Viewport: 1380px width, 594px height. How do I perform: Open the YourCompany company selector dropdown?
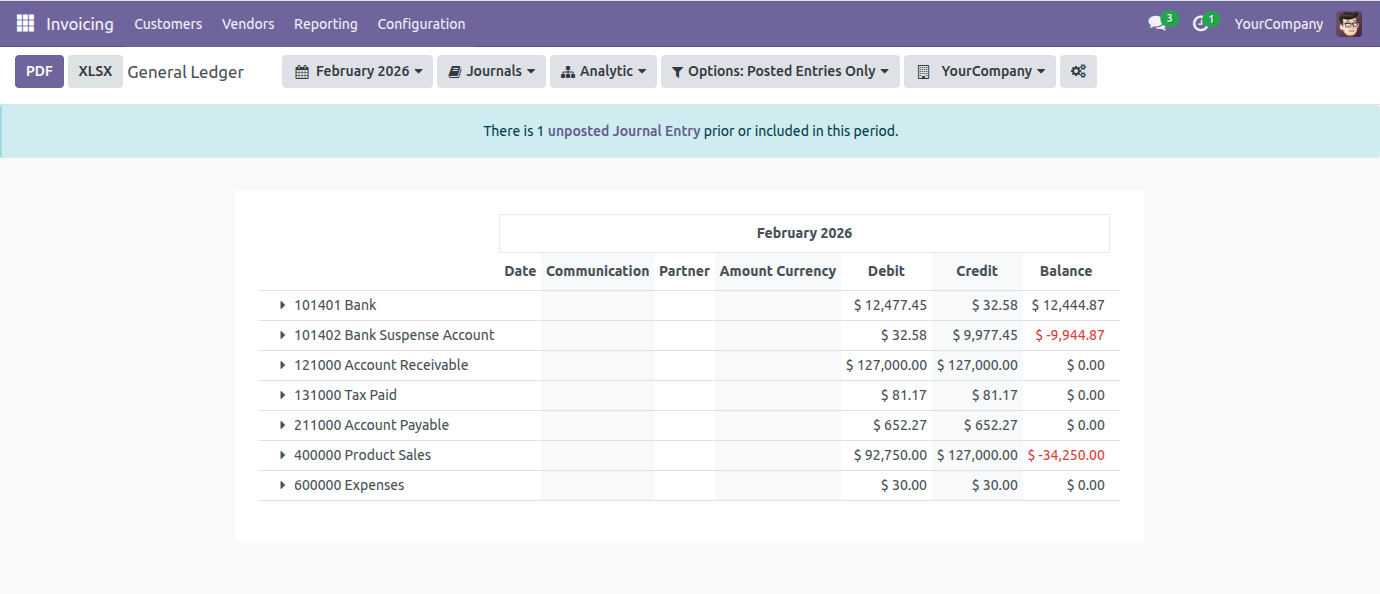980,72
